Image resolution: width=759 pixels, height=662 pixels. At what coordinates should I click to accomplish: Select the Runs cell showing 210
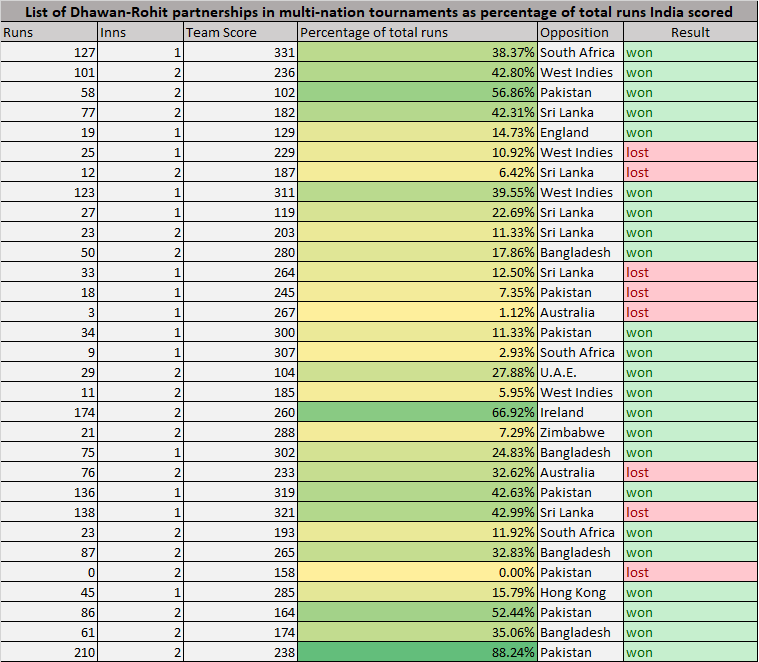point(49,652)
